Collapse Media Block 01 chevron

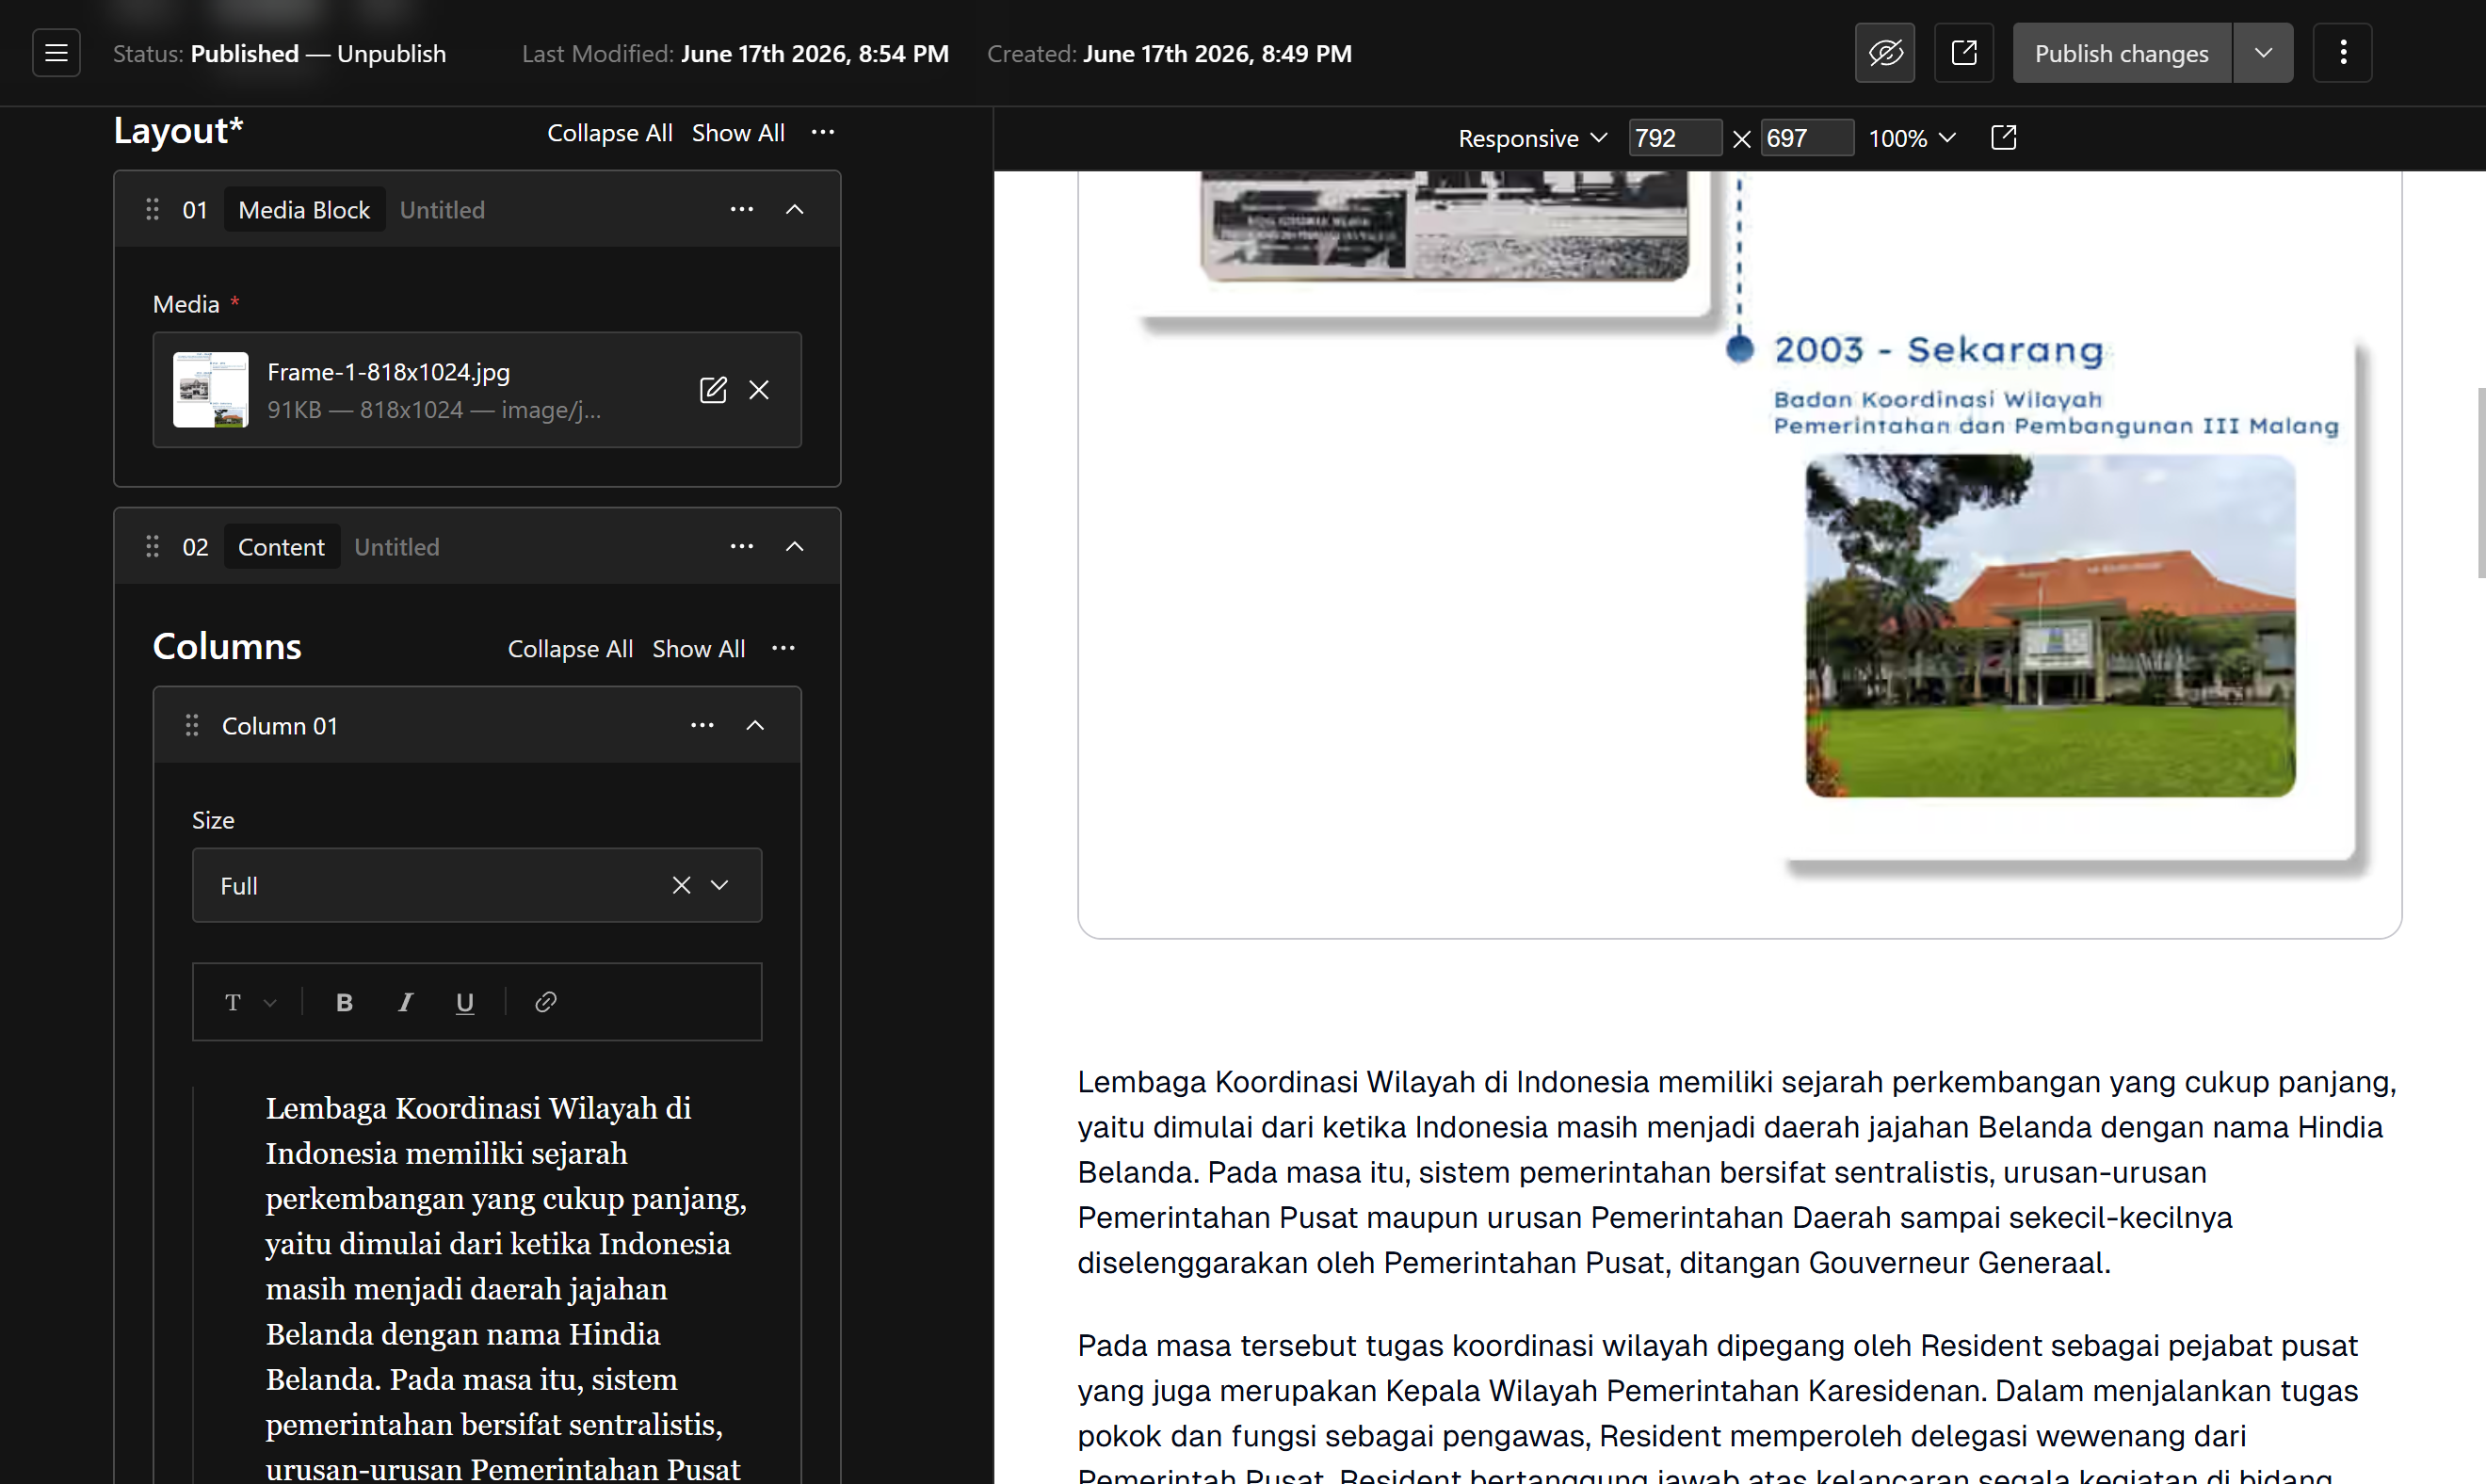(795, 209)
